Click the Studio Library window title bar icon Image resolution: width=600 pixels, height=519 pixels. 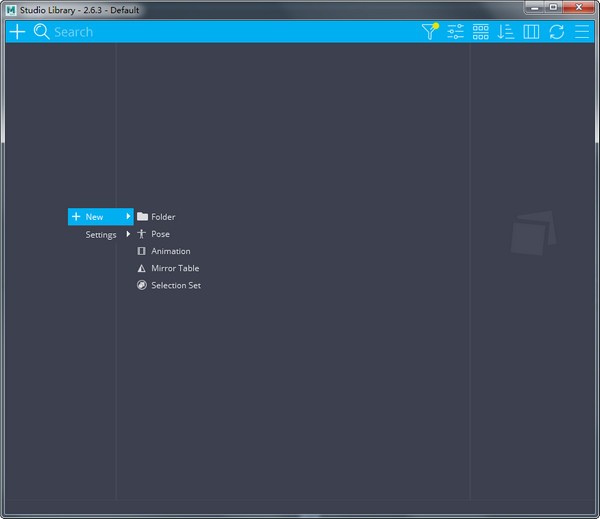click(10, 9)
